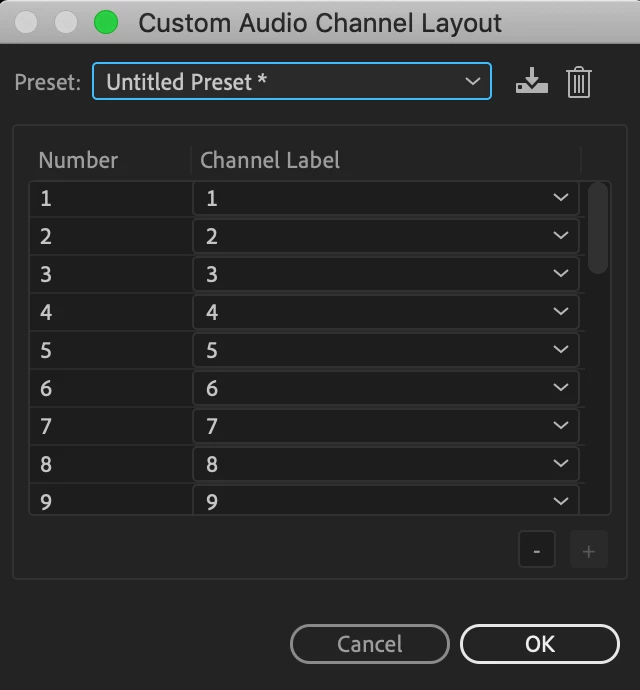The width and height of the screenshot is (640, 690).
Task: Expand Channel Label dropdown for channel 5
Action: click(385, 351)
